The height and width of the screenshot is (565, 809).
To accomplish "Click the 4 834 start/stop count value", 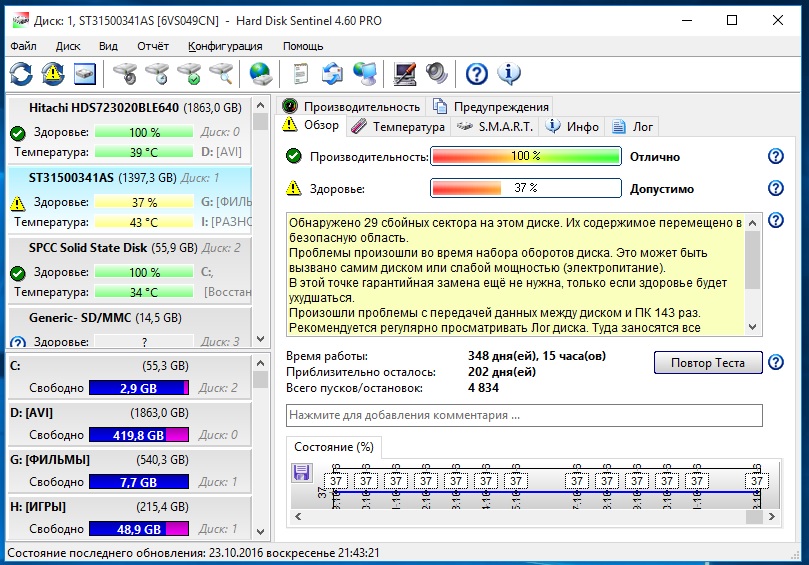I will click(x=483, y=388).
